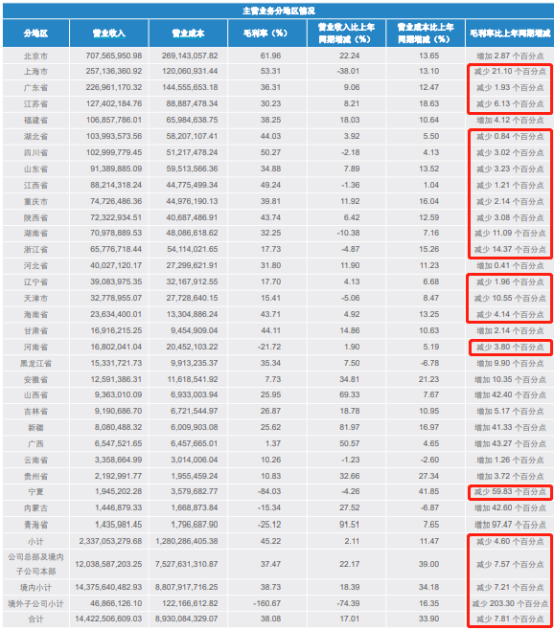The height and width of the screenshot is (631, 554).
Task: Click gross margin -21.72 for 河南省
Action: [270, 347]
